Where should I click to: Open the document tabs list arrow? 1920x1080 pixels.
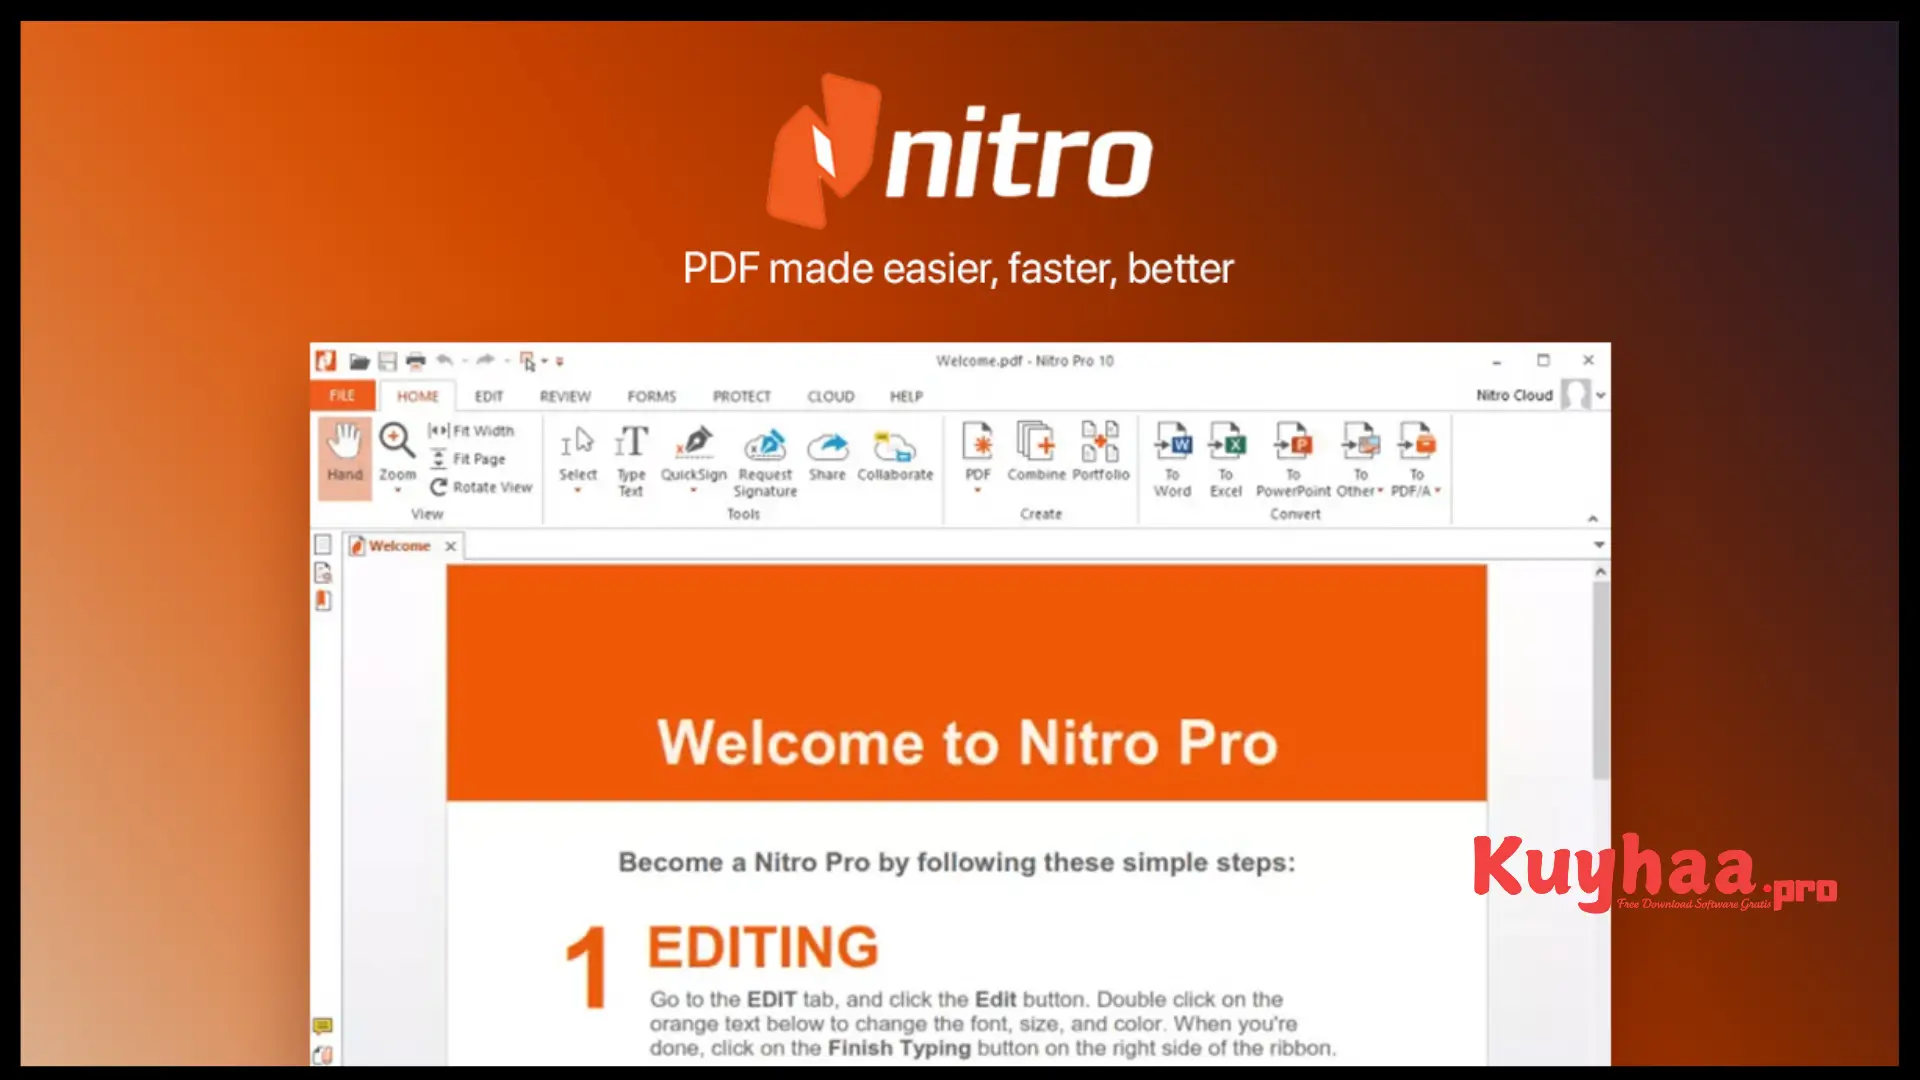[x=1599, y=545]
